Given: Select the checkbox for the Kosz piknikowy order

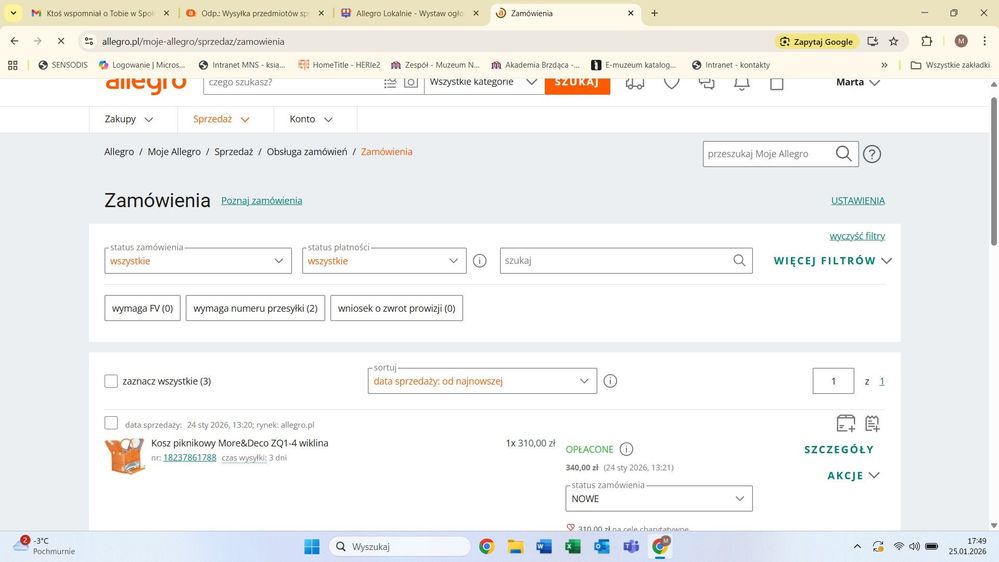Looking at the screenshot, I should tap(111, 423).
